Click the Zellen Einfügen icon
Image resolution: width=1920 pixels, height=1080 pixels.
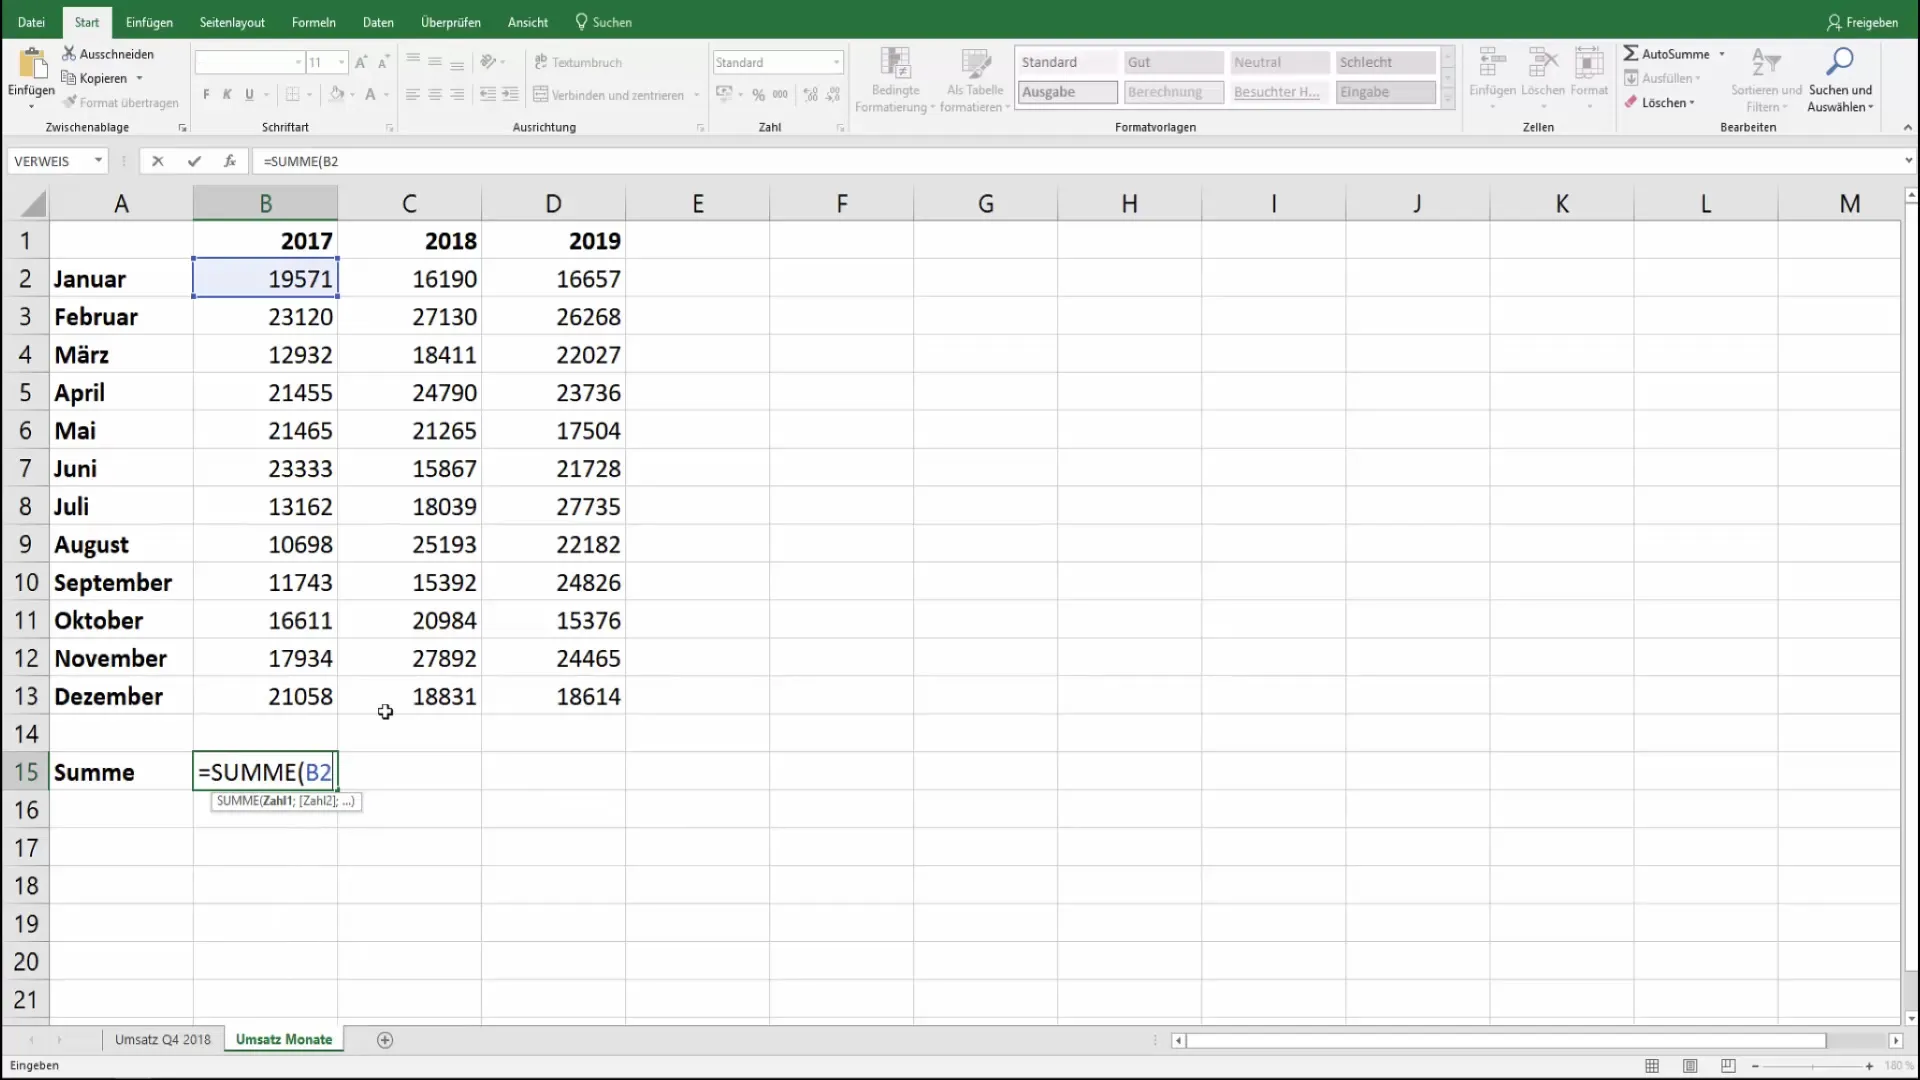1492,63
